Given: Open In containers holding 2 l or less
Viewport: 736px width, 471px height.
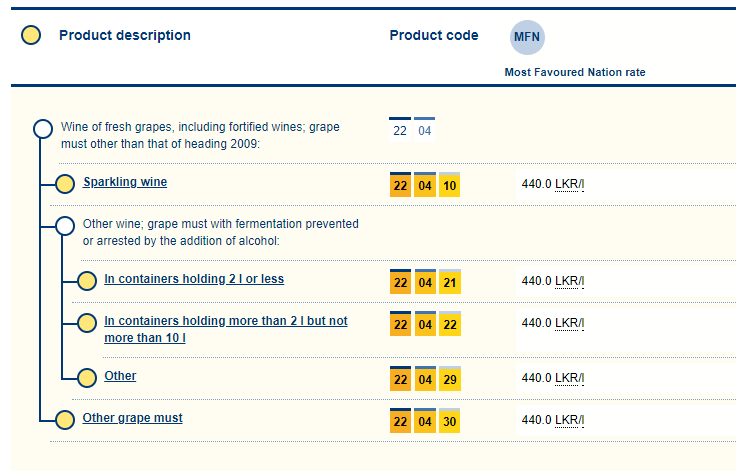Looking at the screenshot, I should pyautogui.click(x=194, y=279).
